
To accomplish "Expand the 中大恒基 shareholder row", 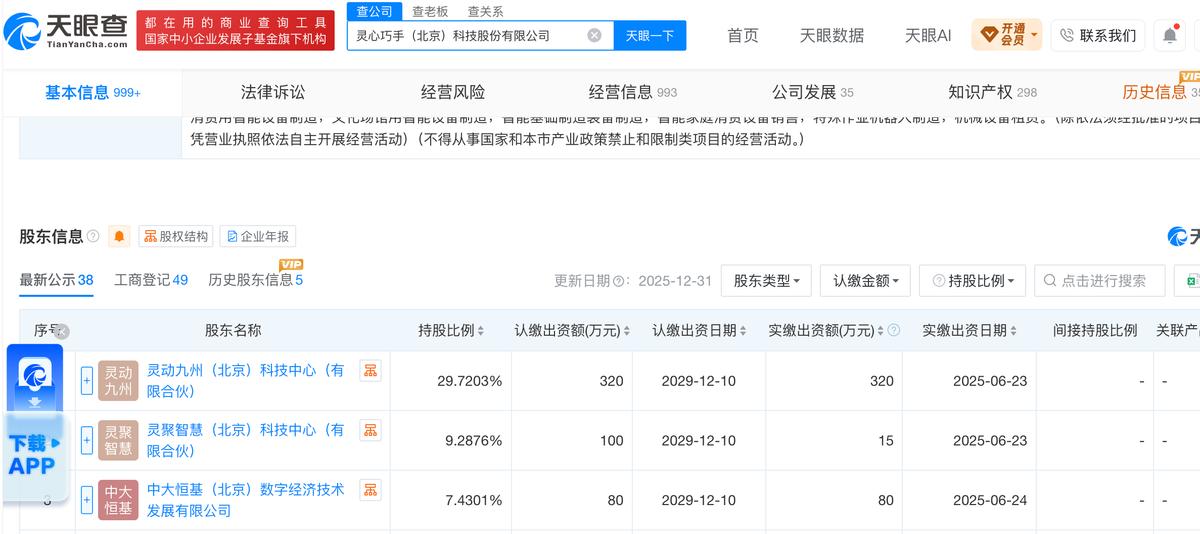I will [x=87, y=500].
